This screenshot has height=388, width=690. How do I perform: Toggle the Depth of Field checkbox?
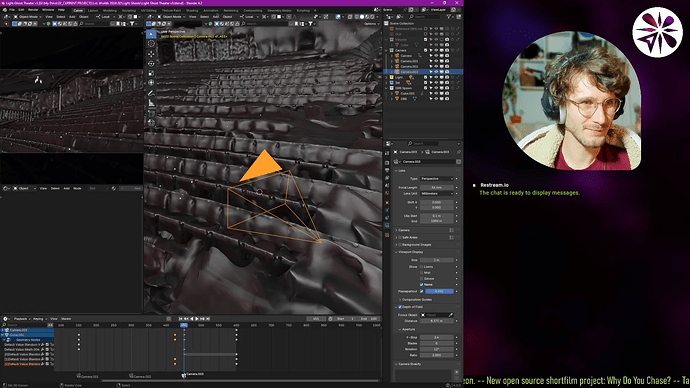[400, 307]
